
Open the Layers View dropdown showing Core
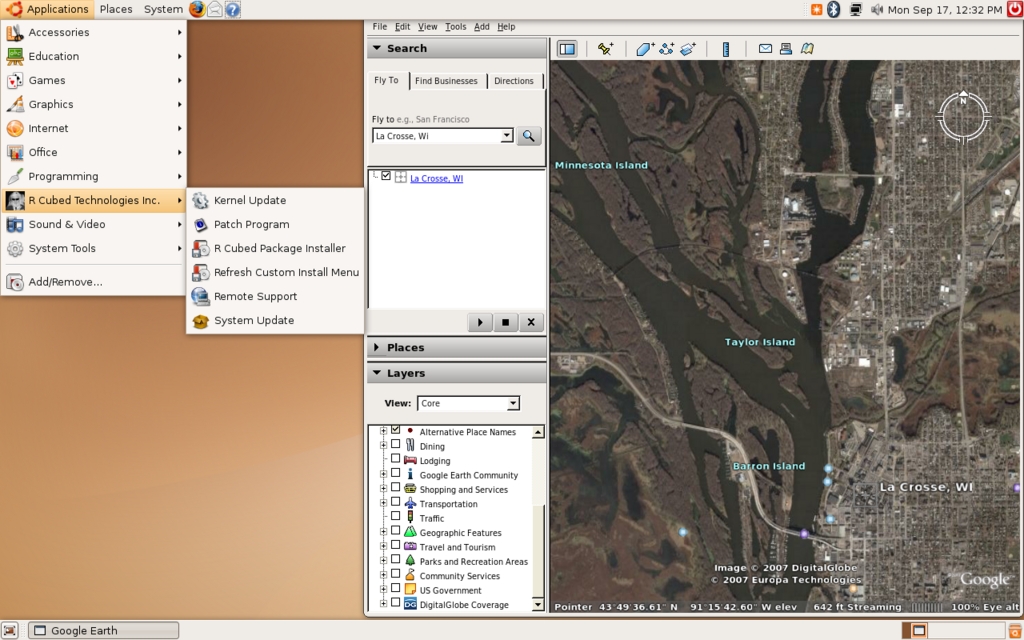pos(468,403)
